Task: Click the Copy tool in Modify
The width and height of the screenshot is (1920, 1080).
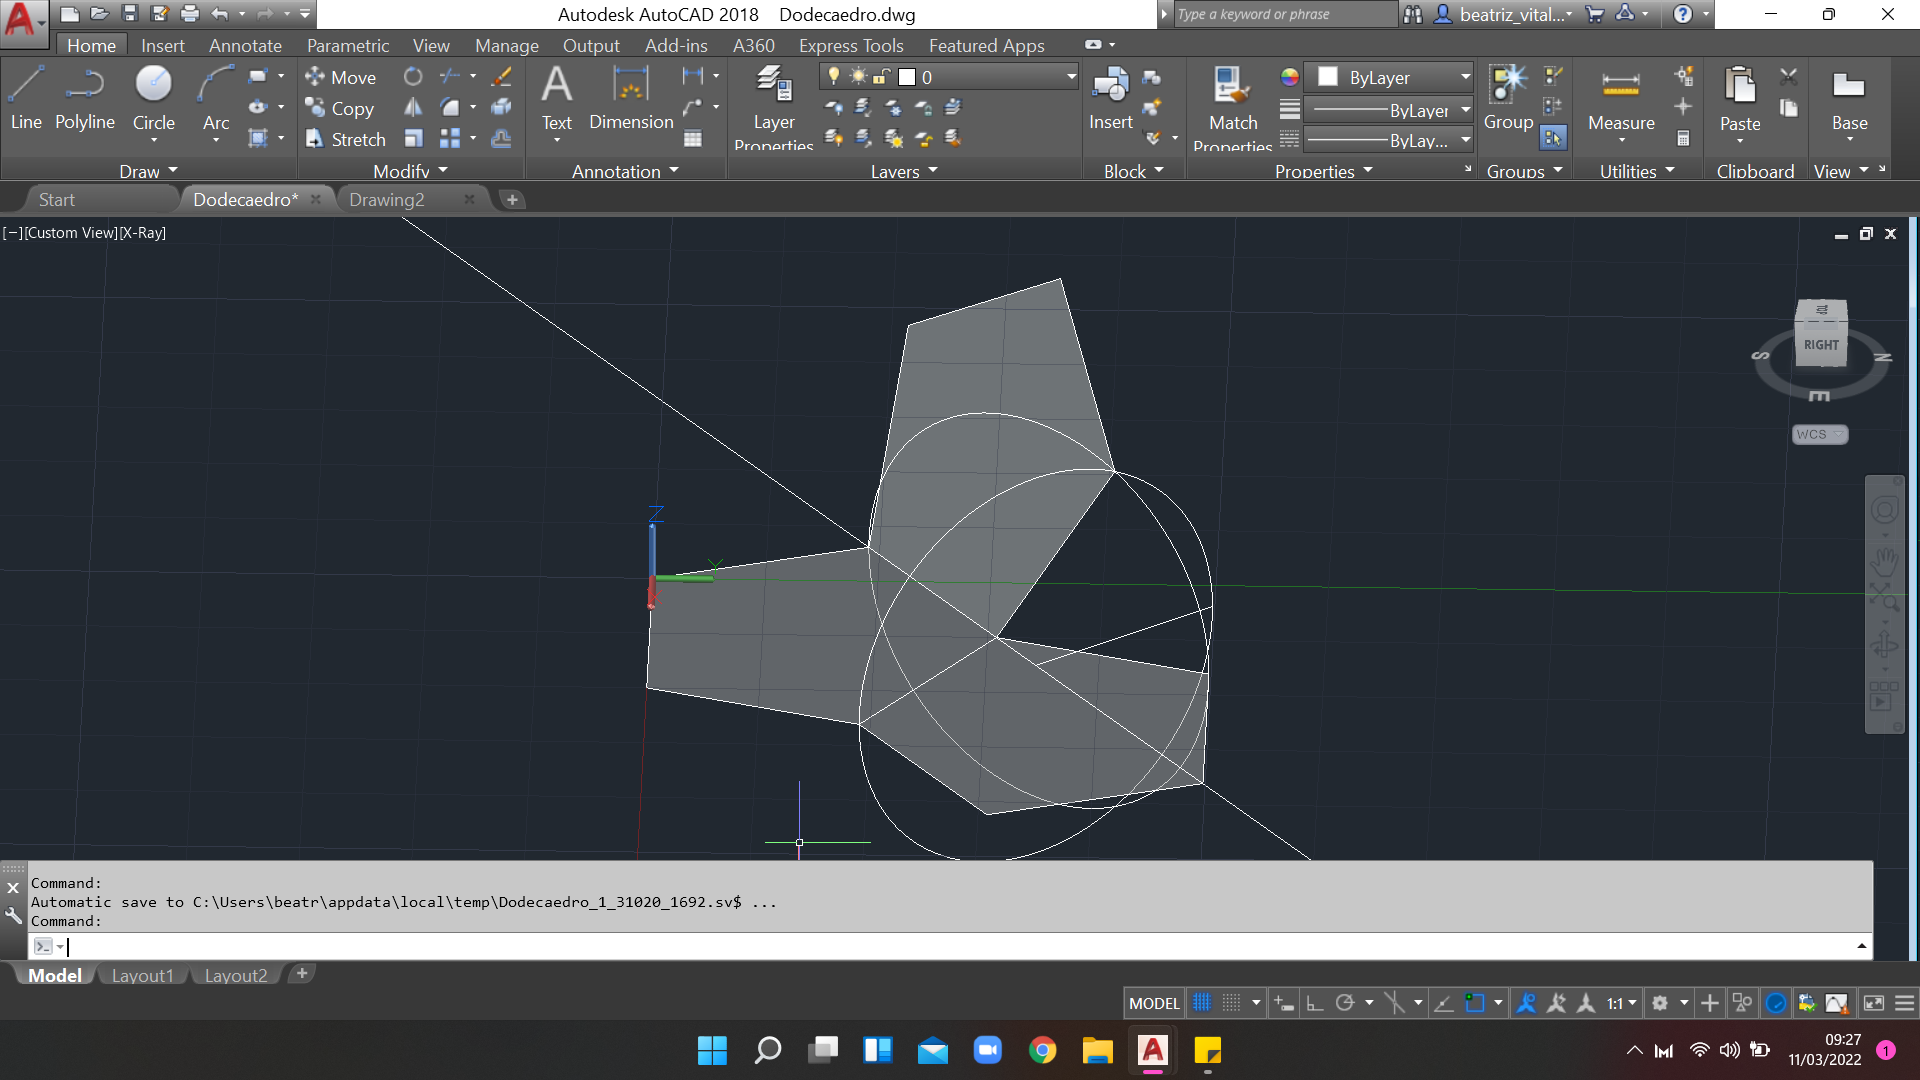Action: pos(340,108)
